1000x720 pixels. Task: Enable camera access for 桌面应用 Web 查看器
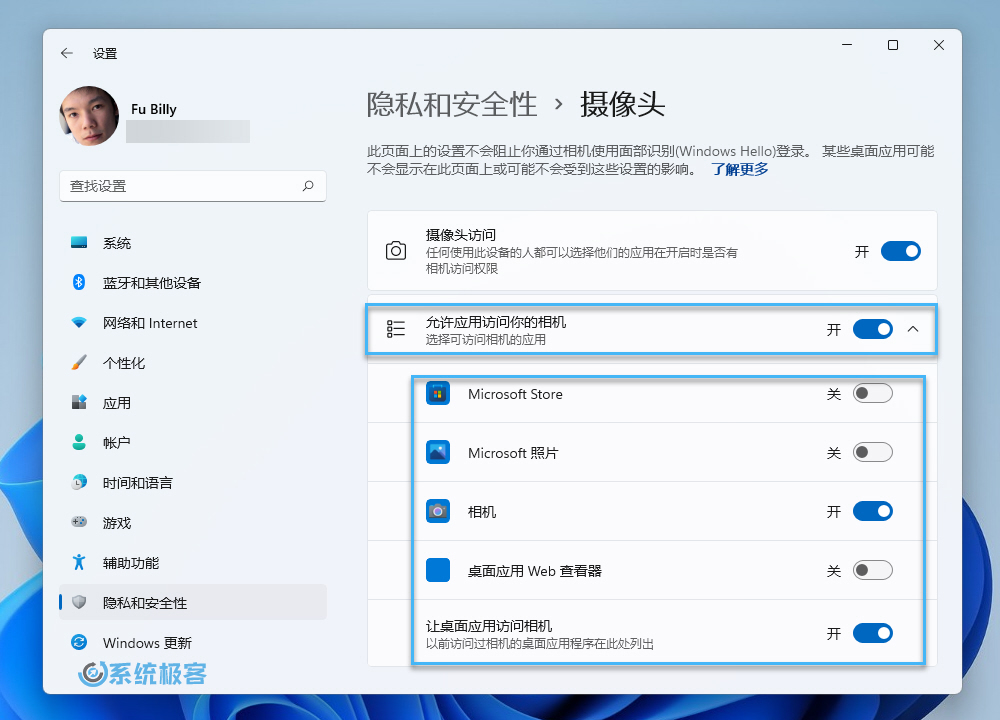[872, 570]
